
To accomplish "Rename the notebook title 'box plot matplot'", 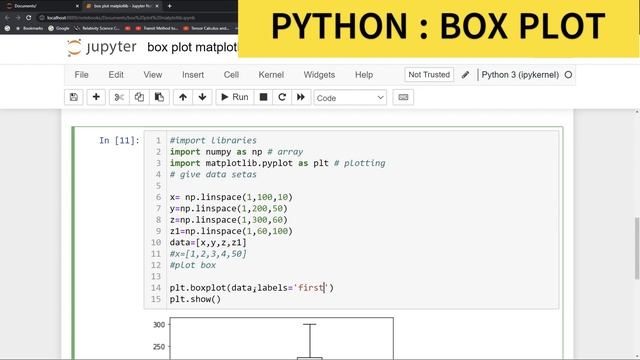I will [x=192, y=47].
